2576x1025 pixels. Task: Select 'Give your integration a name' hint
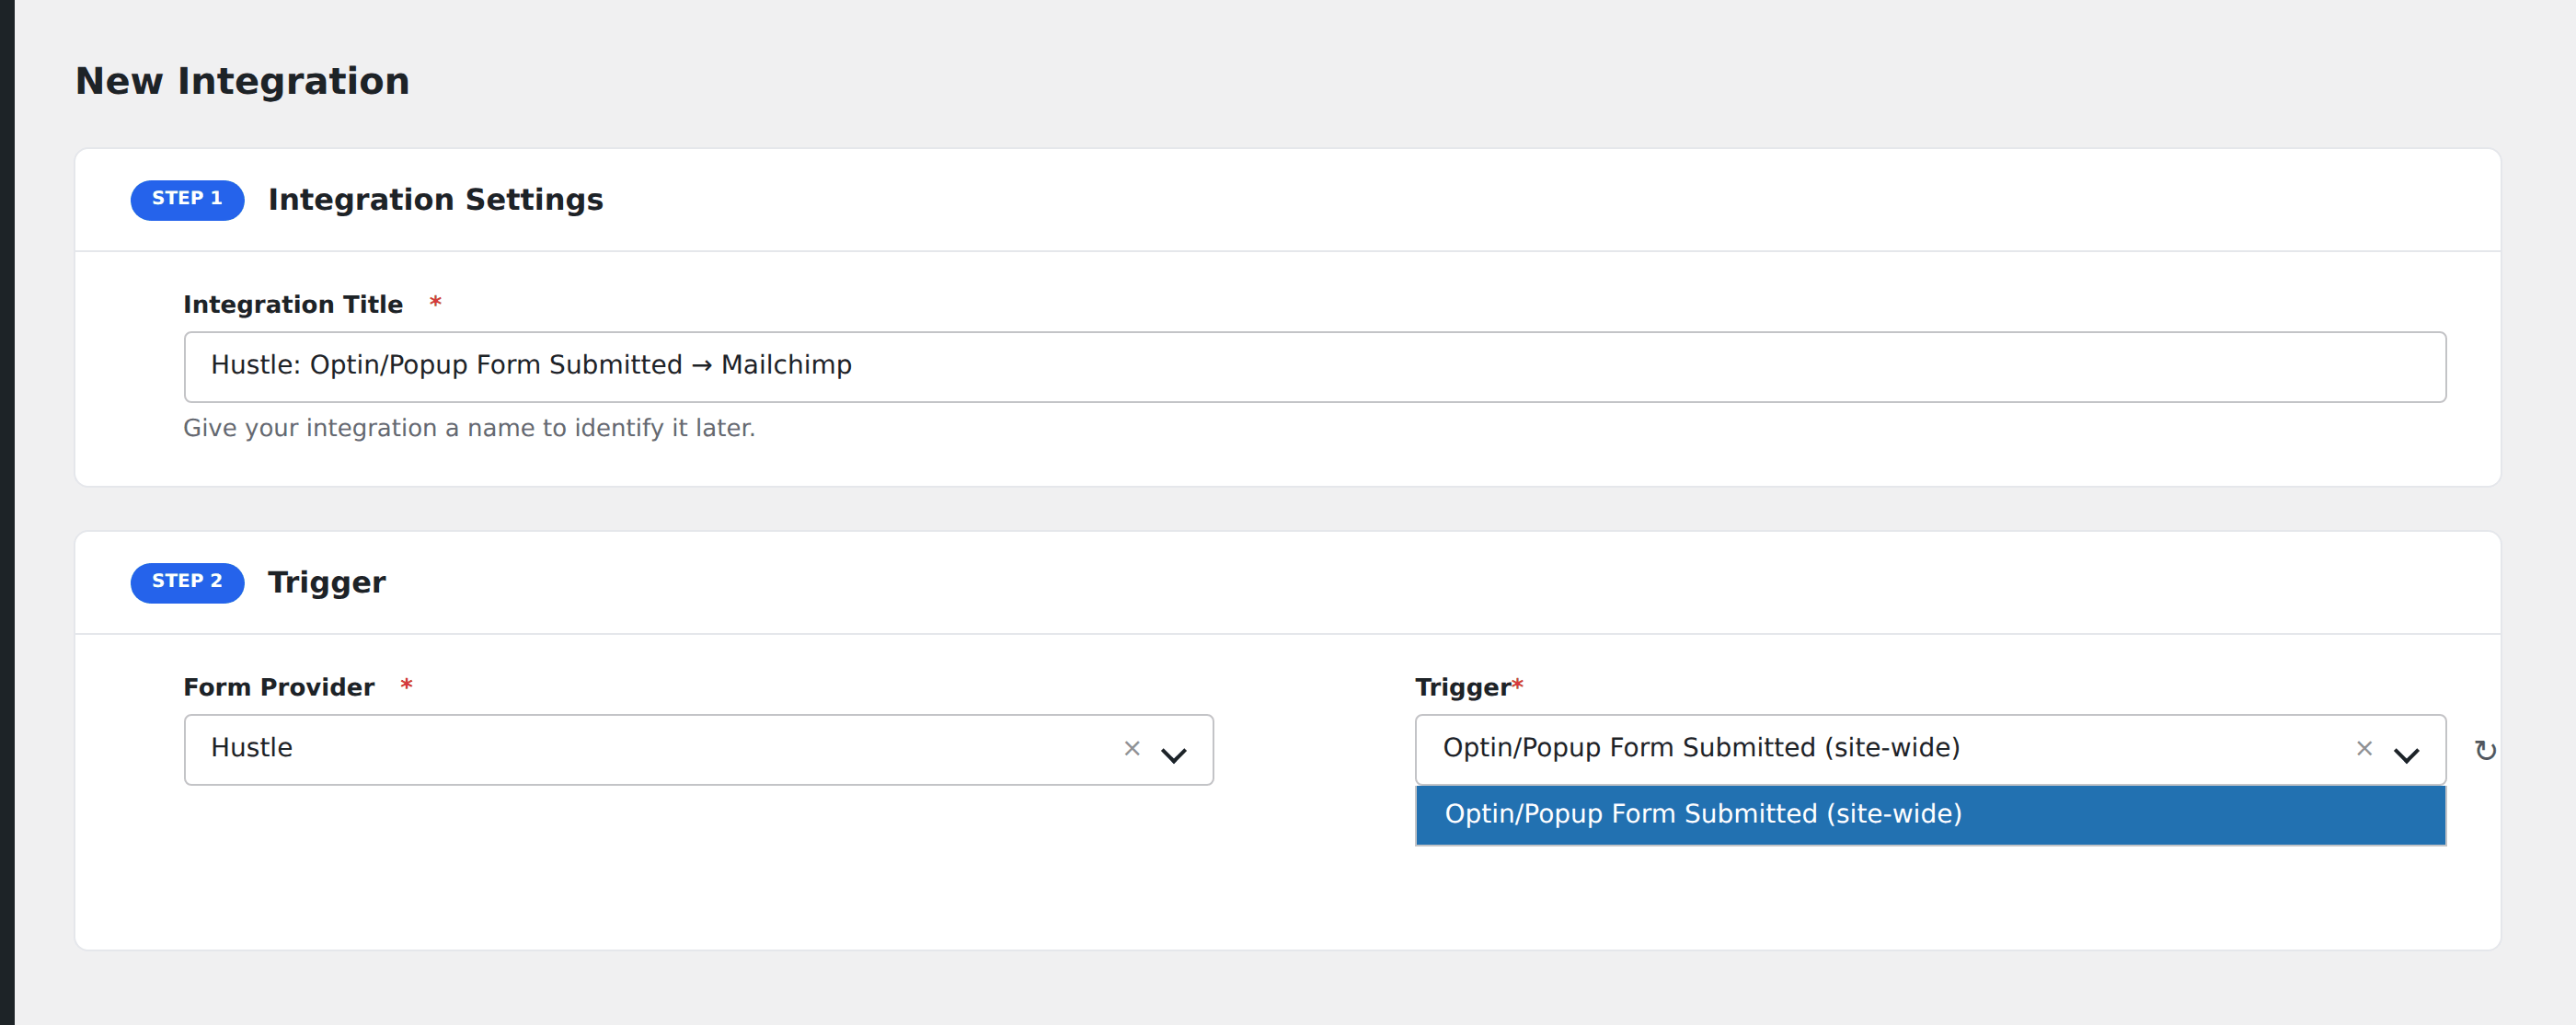[x=469, y=428]
